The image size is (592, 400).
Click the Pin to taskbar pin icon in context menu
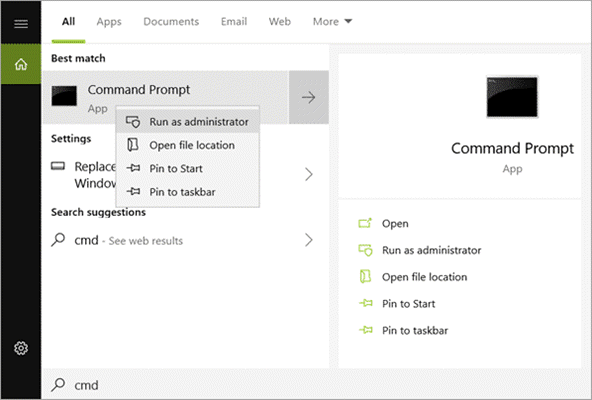133,191
